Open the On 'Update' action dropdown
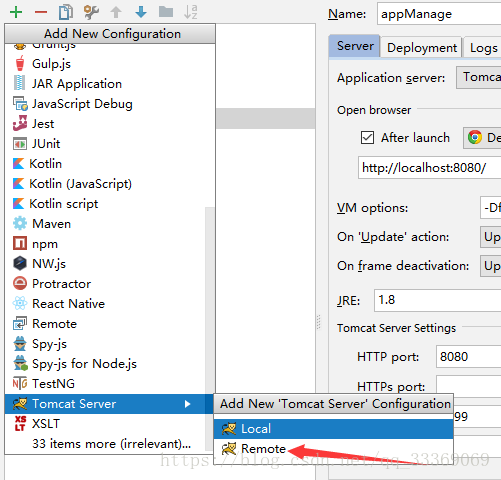The height and width of the screenshot is (480, 501). coord(490,237)
